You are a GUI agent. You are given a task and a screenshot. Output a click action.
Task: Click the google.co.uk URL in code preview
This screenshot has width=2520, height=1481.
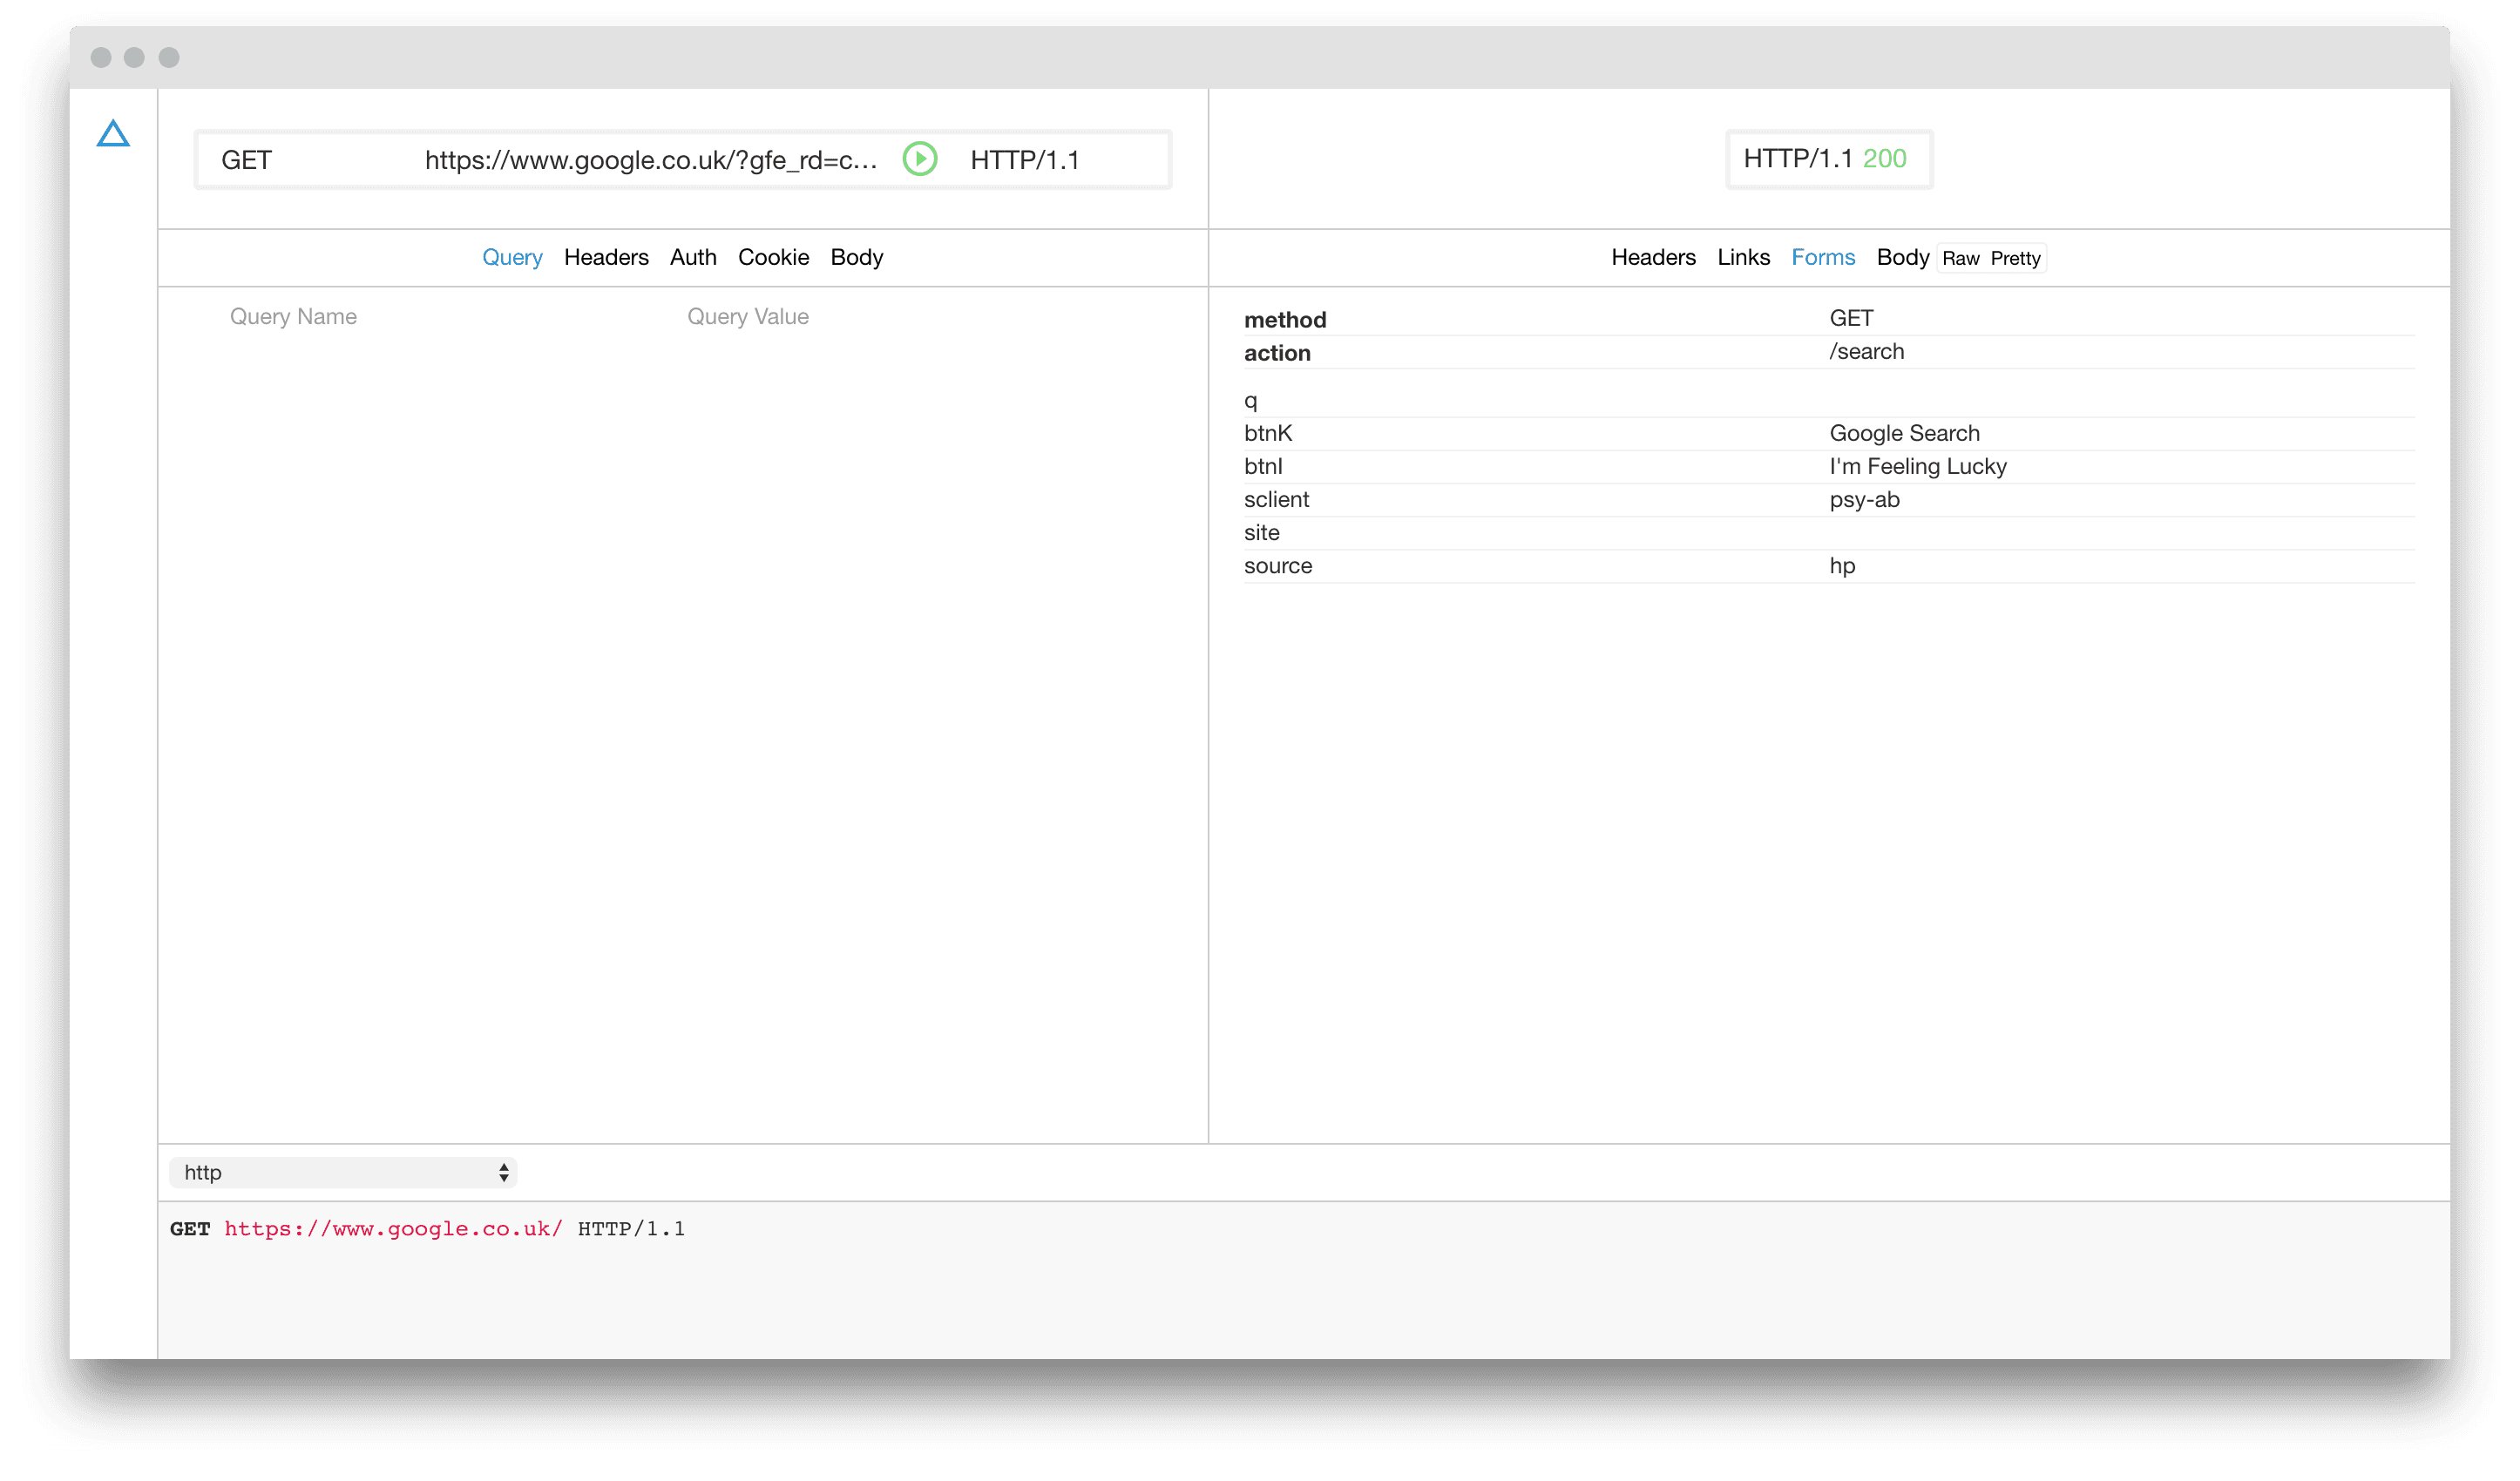393,1228
